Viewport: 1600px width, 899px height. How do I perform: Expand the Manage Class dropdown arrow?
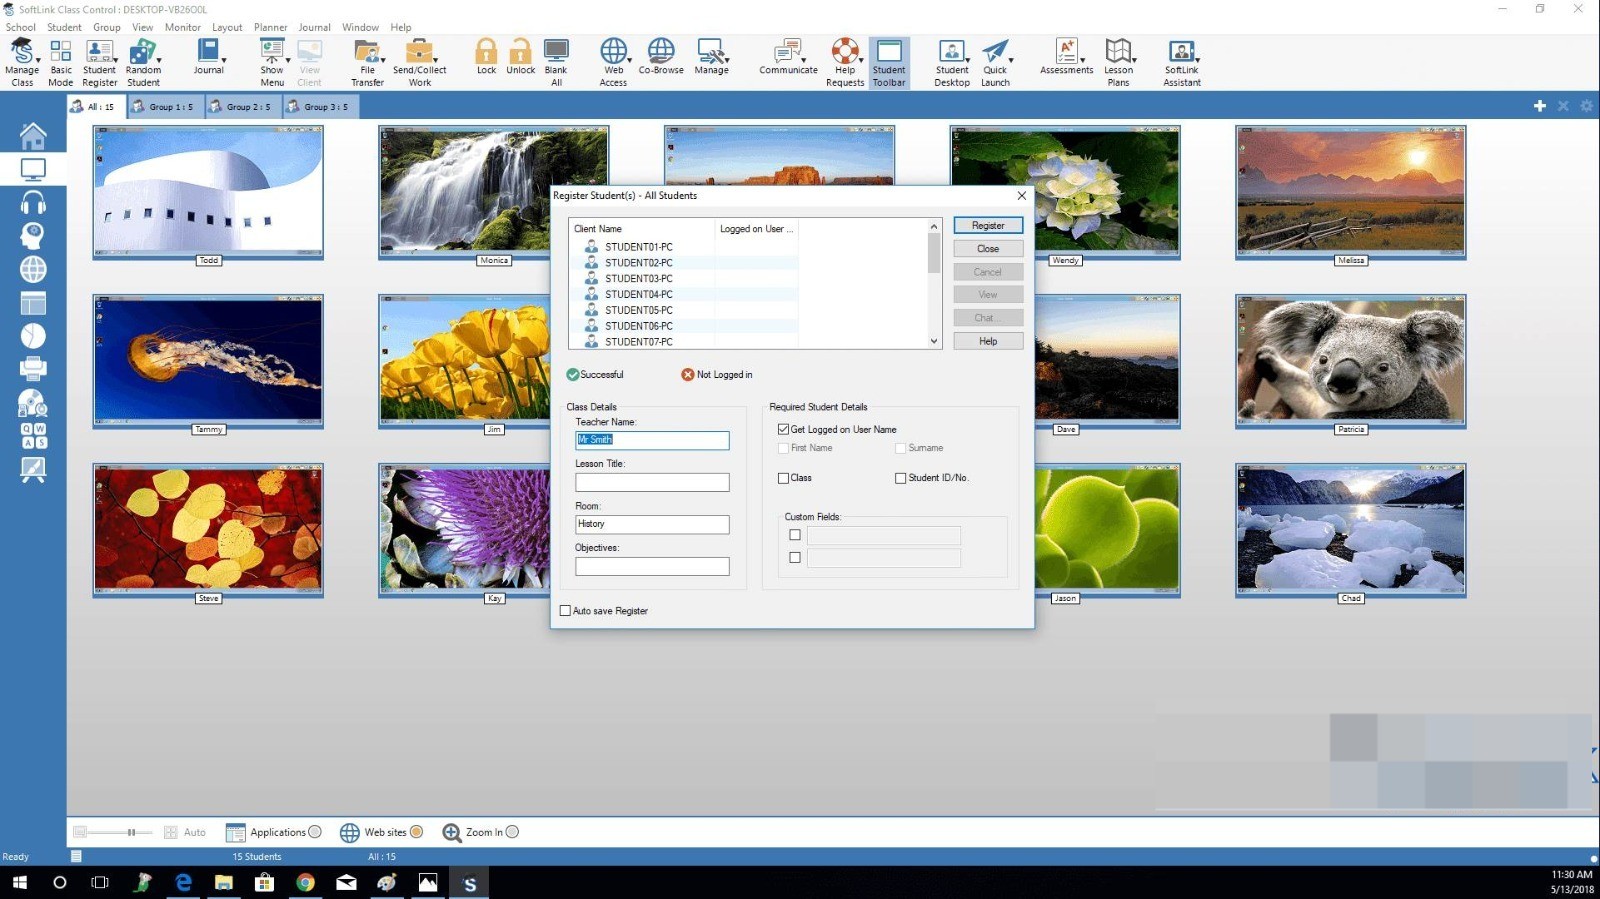click(38, 60)
